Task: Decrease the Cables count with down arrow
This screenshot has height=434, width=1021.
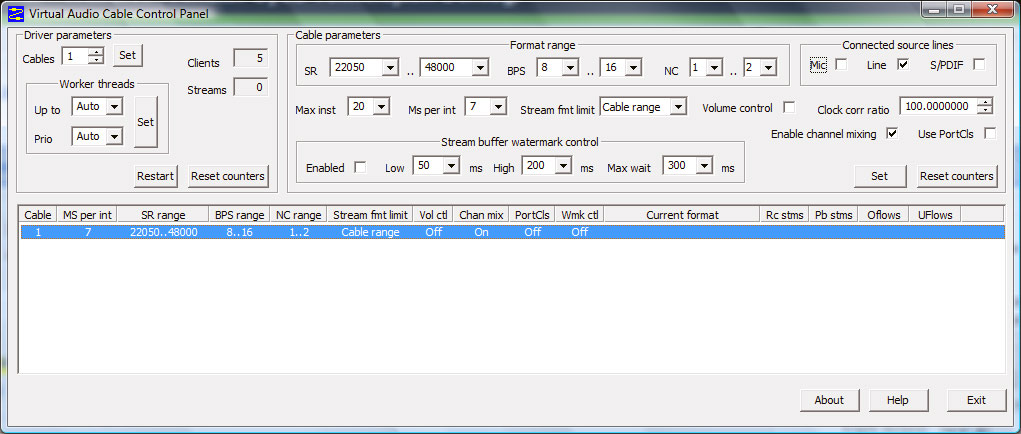Action: [96, 60]
